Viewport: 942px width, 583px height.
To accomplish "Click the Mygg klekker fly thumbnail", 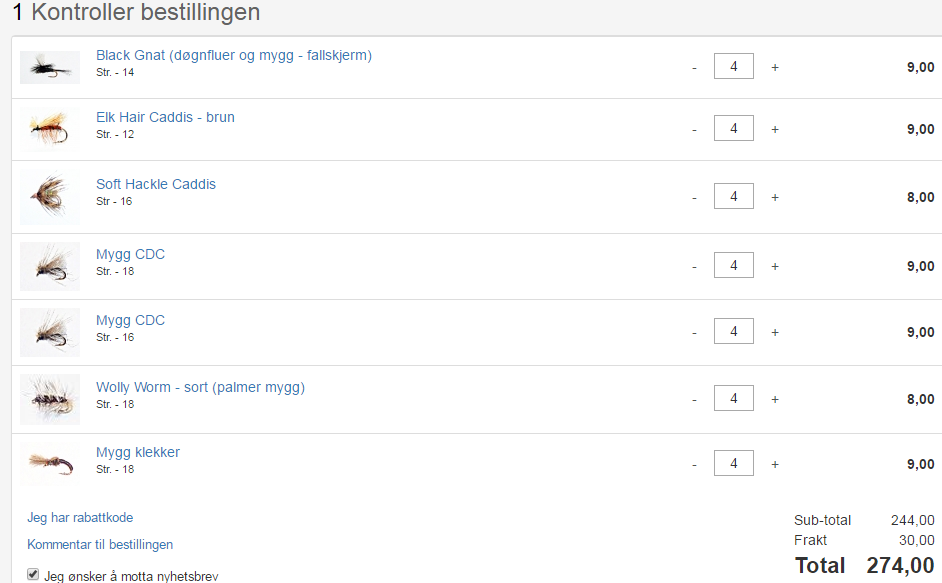I will coord(49,464).
